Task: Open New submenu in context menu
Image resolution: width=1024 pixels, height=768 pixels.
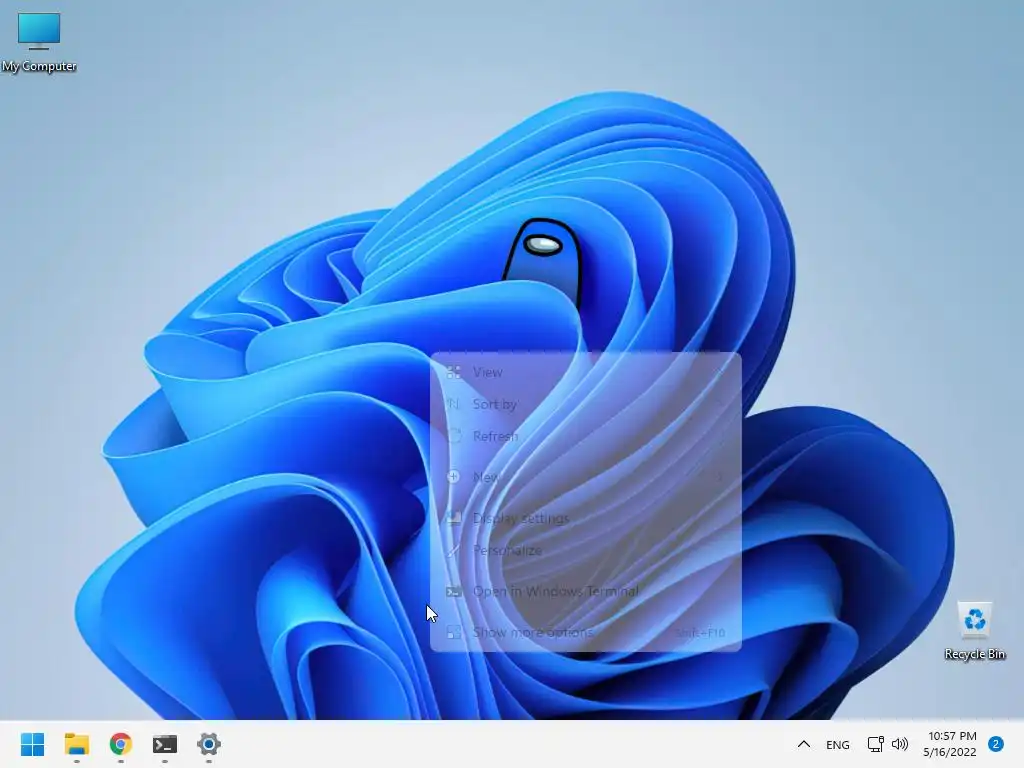Action: [x=586, y=477]
